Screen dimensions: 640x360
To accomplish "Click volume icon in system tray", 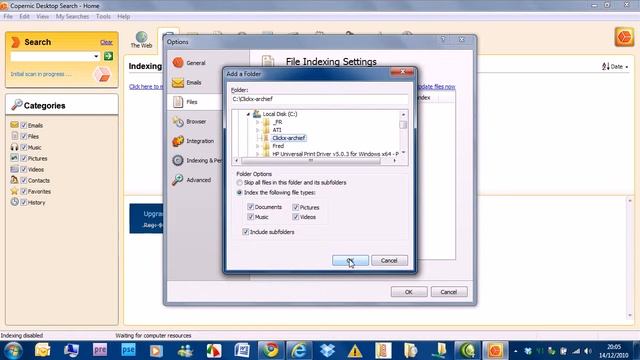I will coord(588,351).
